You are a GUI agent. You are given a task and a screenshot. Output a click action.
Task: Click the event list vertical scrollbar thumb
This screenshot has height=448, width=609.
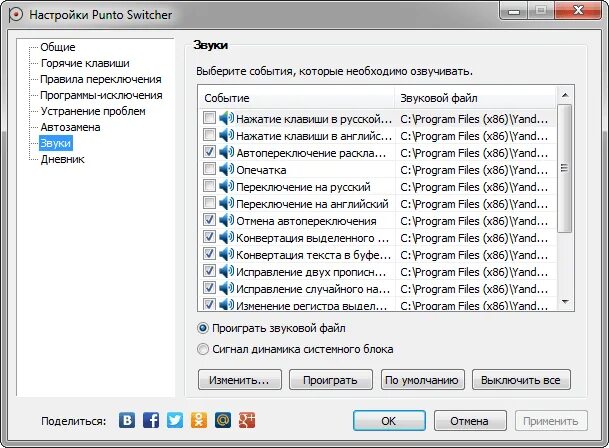(x=565, y=168)
